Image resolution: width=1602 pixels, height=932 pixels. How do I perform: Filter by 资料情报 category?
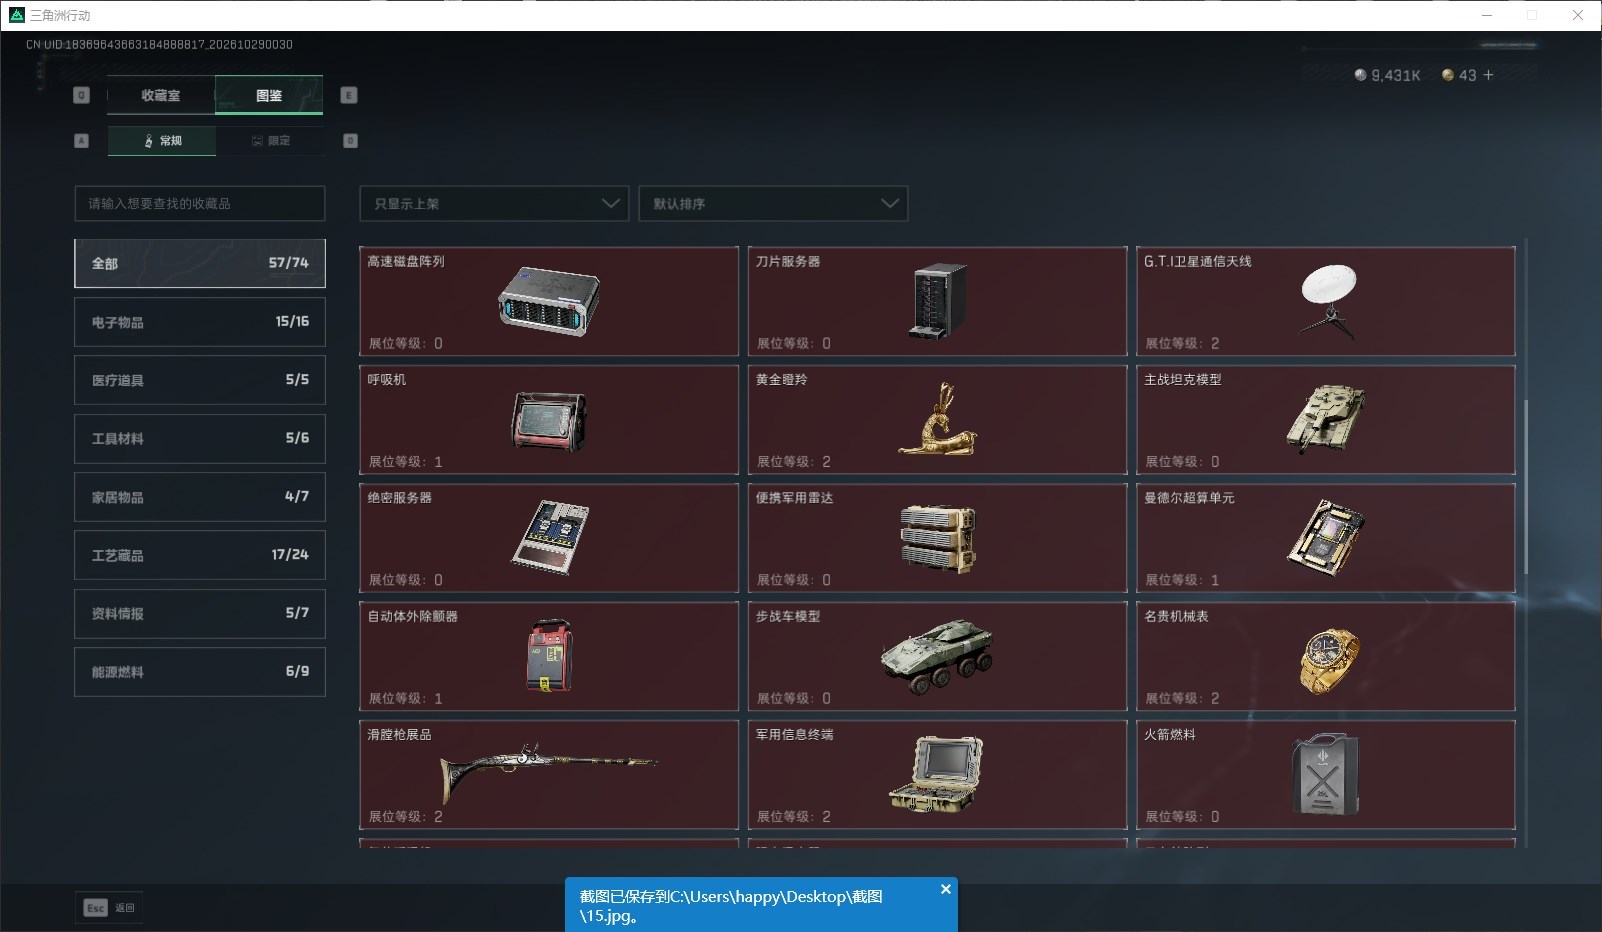coord(200,613)
